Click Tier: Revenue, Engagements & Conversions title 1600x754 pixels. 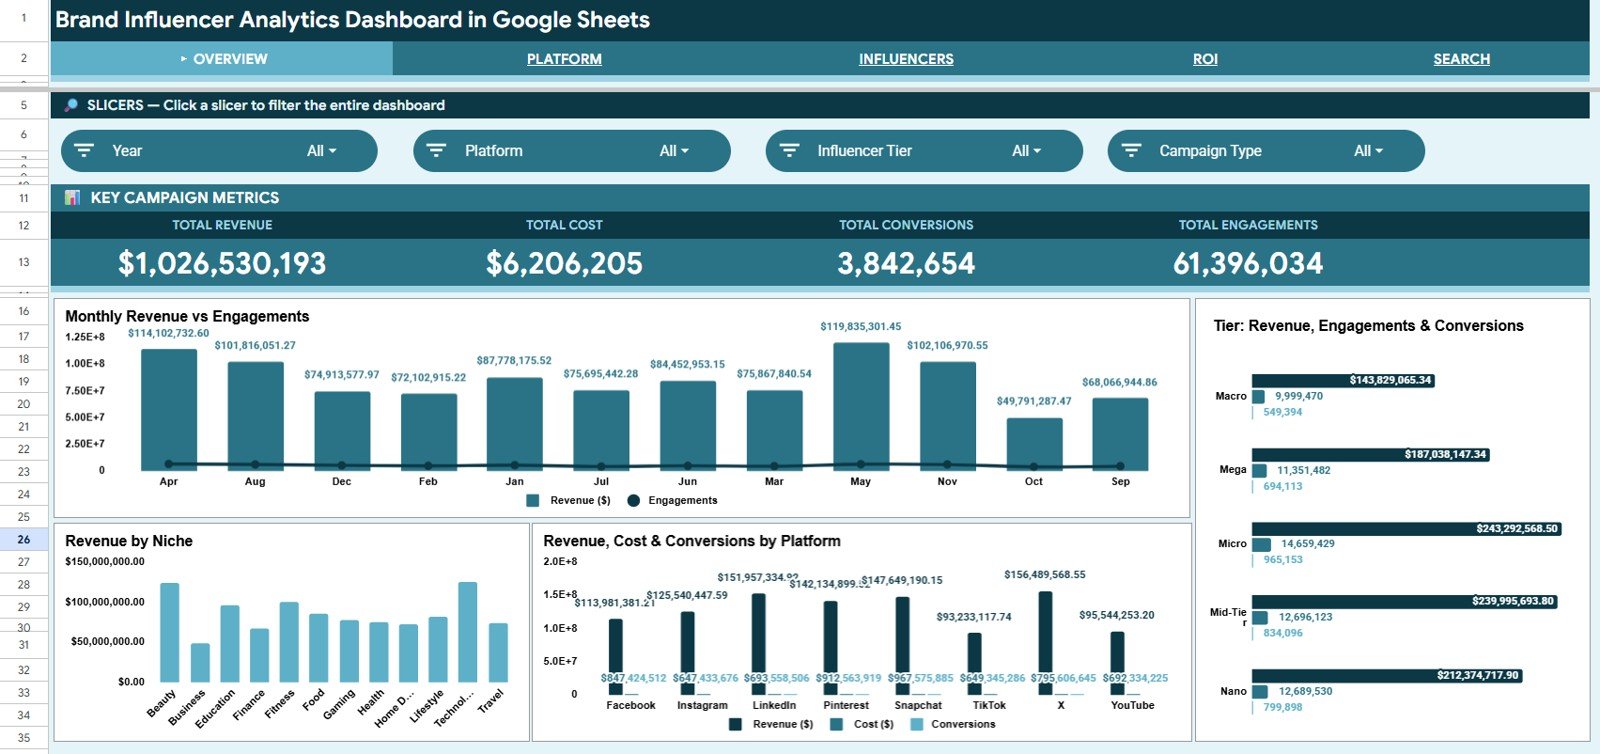click(1368, 326)
